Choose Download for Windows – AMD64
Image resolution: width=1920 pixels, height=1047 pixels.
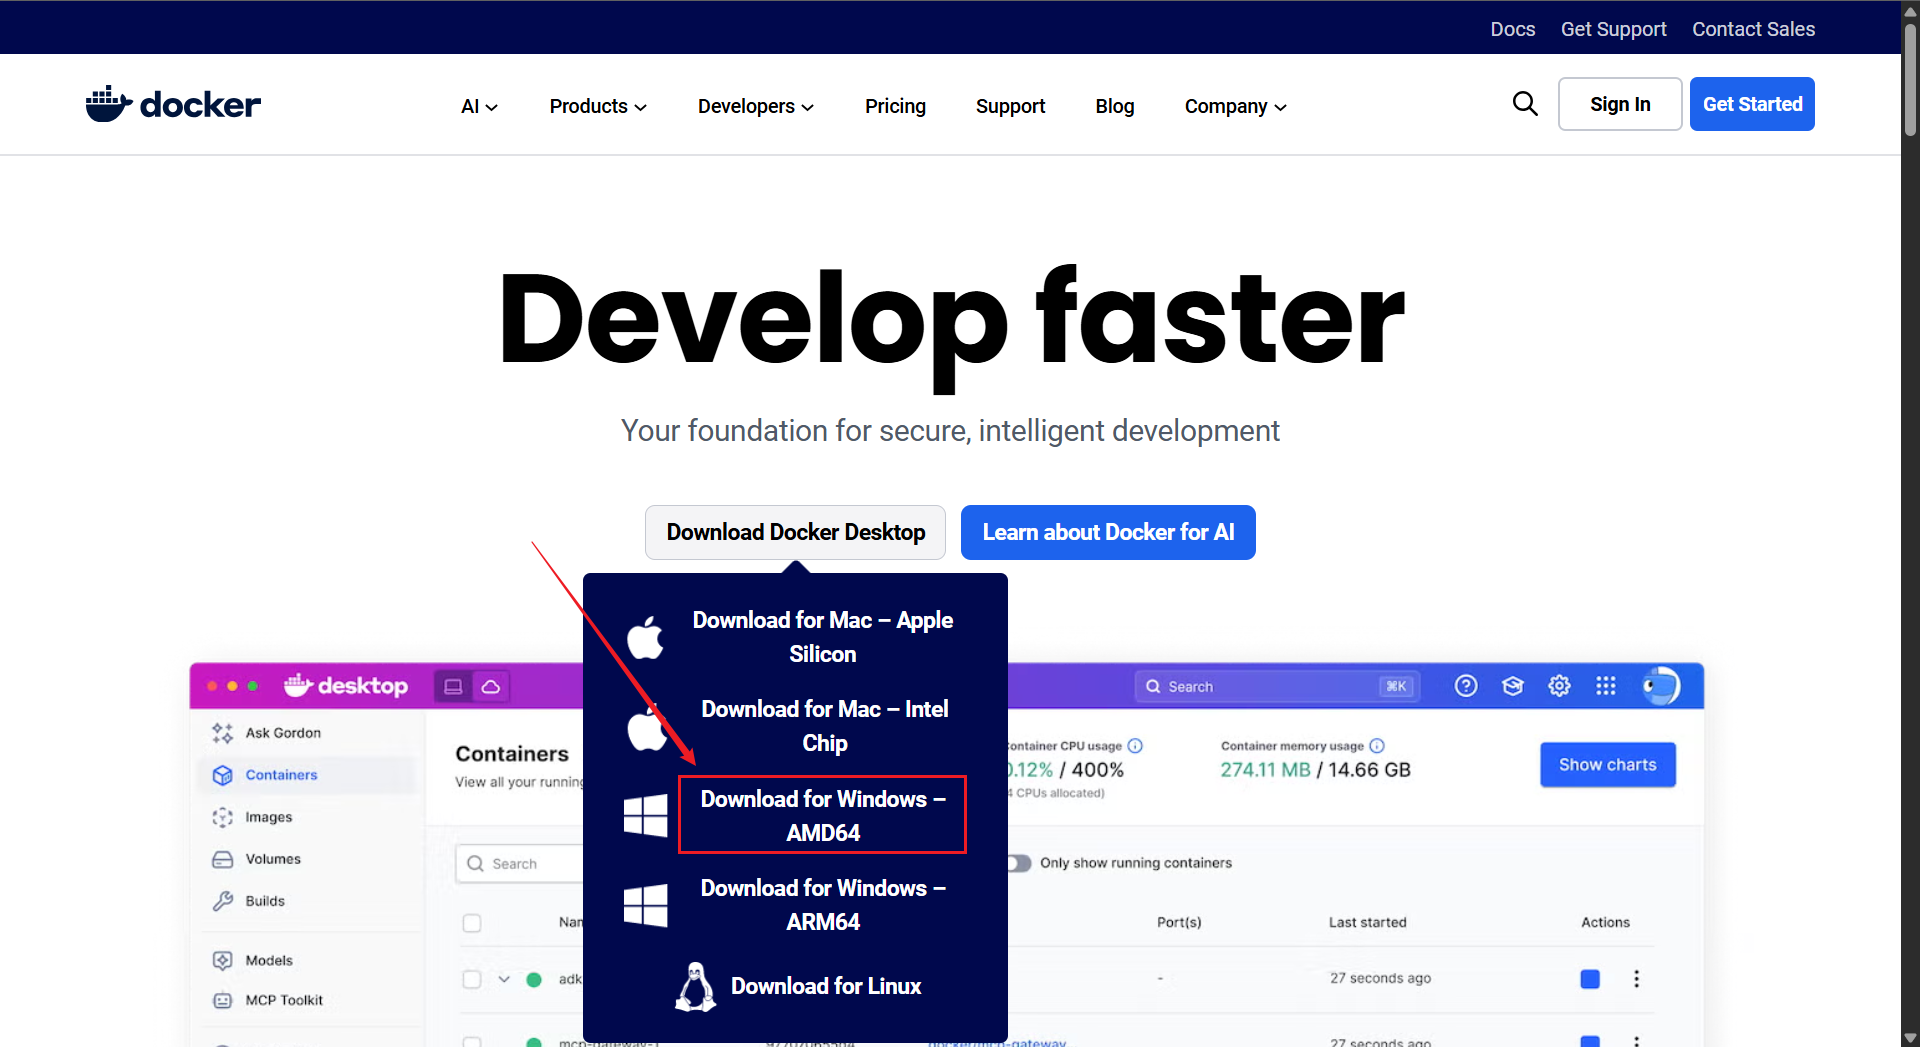(823, 815)
